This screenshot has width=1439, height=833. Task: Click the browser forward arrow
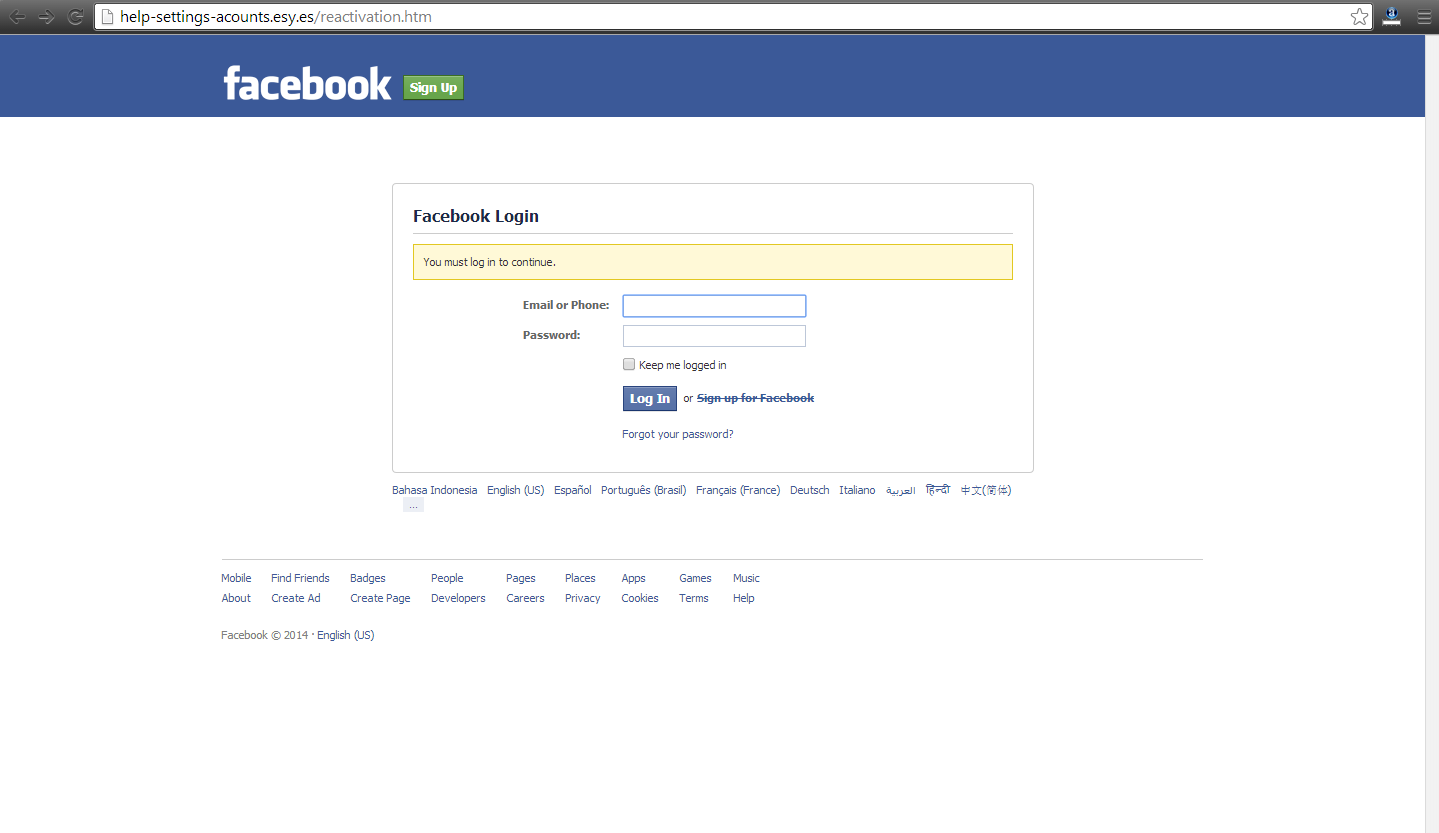(x=46, y=17)
